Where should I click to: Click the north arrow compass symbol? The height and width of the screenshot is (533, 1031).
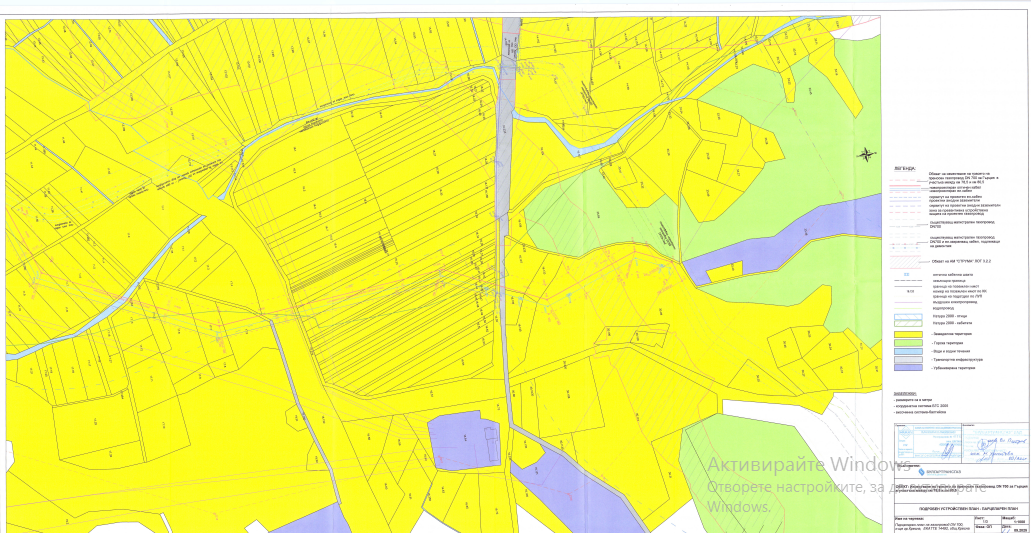(865, 153)
